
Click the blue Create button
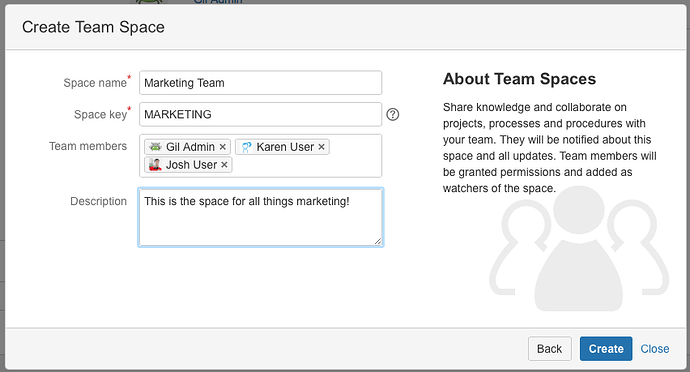click(606, 349)
